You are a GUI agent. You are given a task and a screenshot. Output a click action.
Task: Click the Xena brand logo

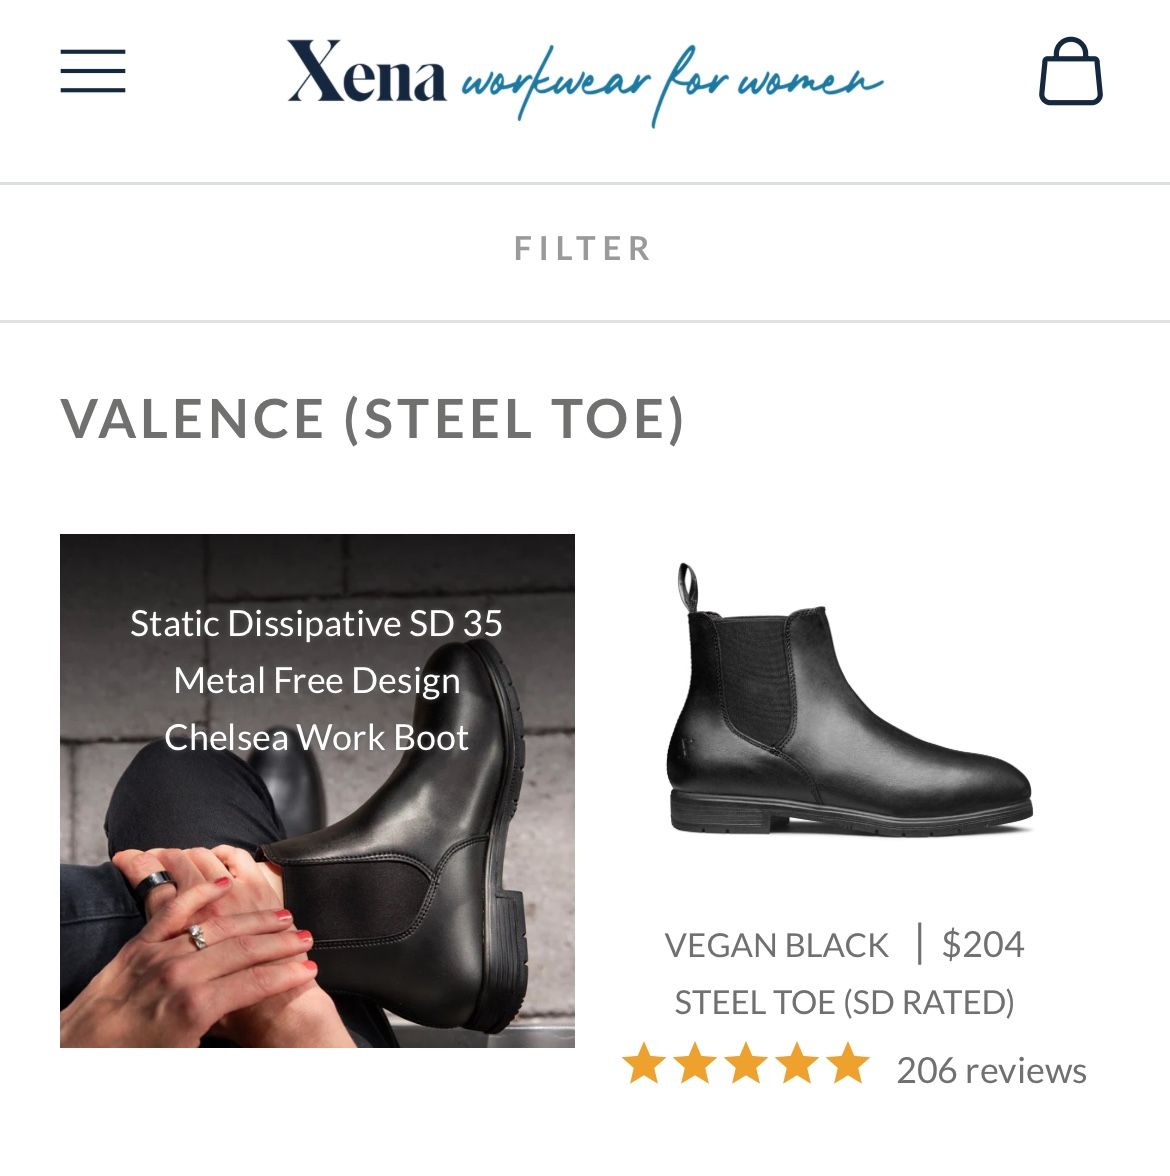tap(366, 74)
